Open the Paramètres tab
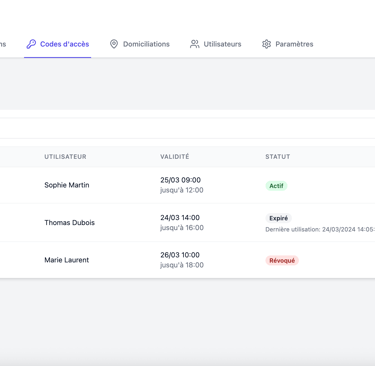The height and width of the screenshot is (366, 375). (287, 44)
